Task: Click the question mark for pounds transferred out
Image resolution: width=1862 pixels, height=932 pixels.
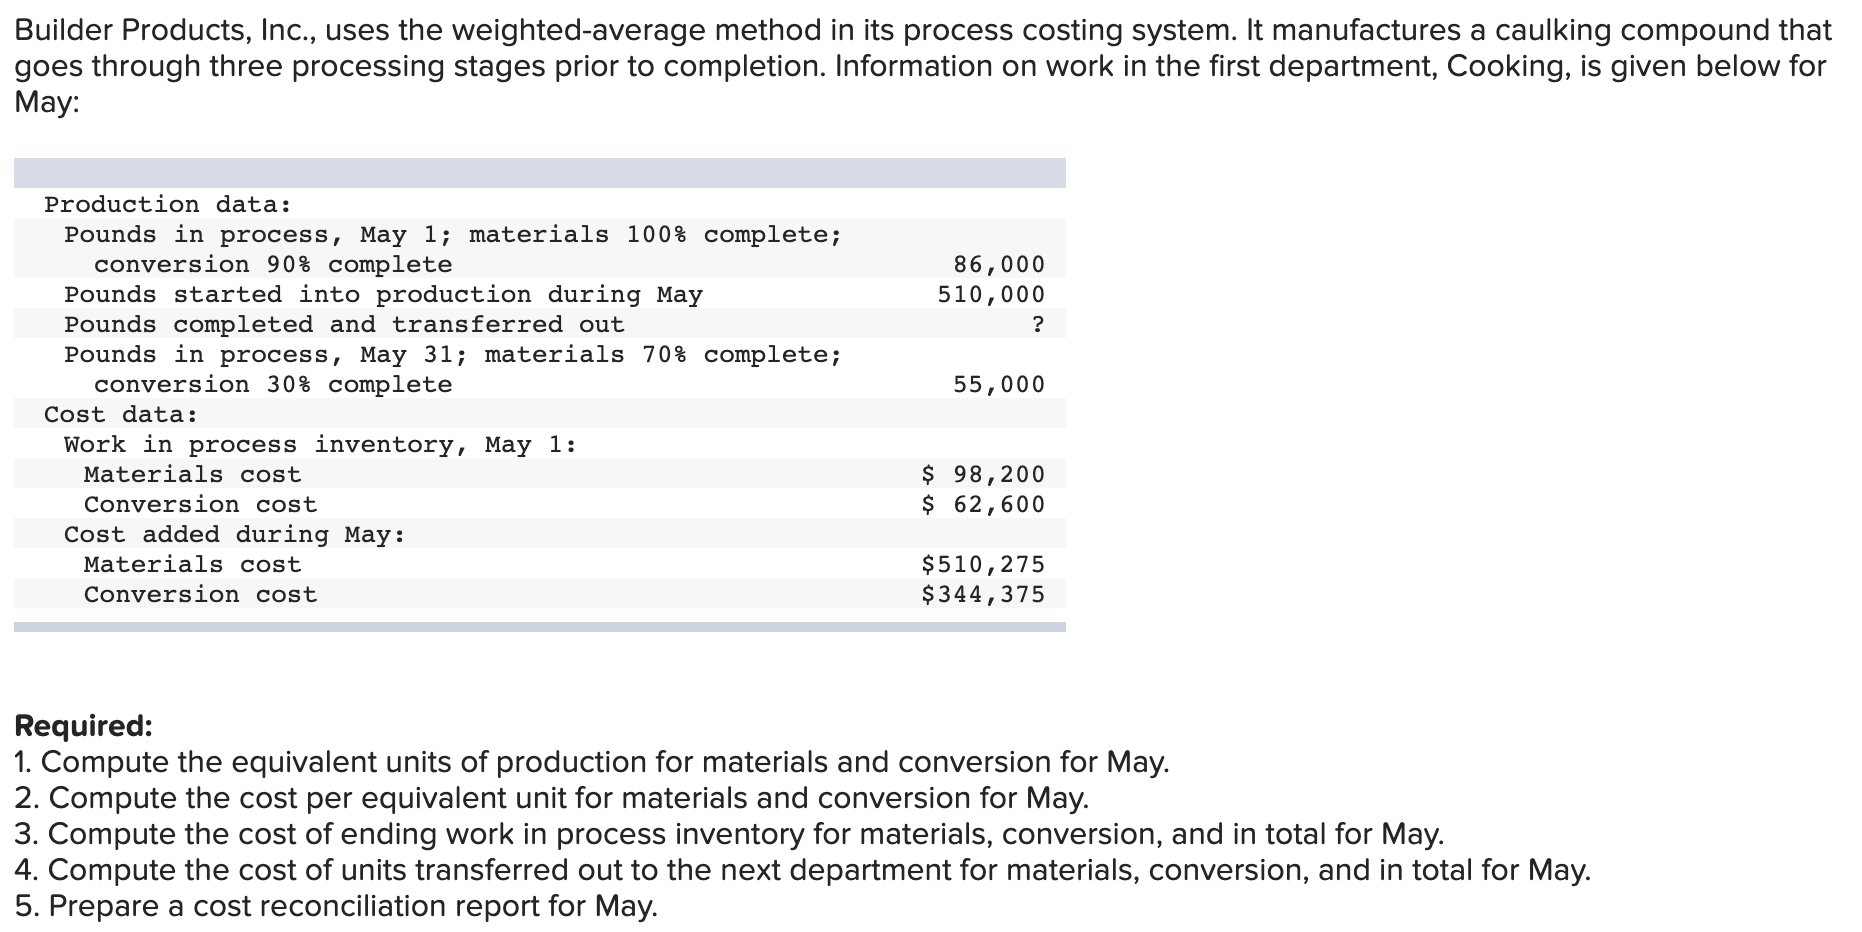Action: [1039, 323]
